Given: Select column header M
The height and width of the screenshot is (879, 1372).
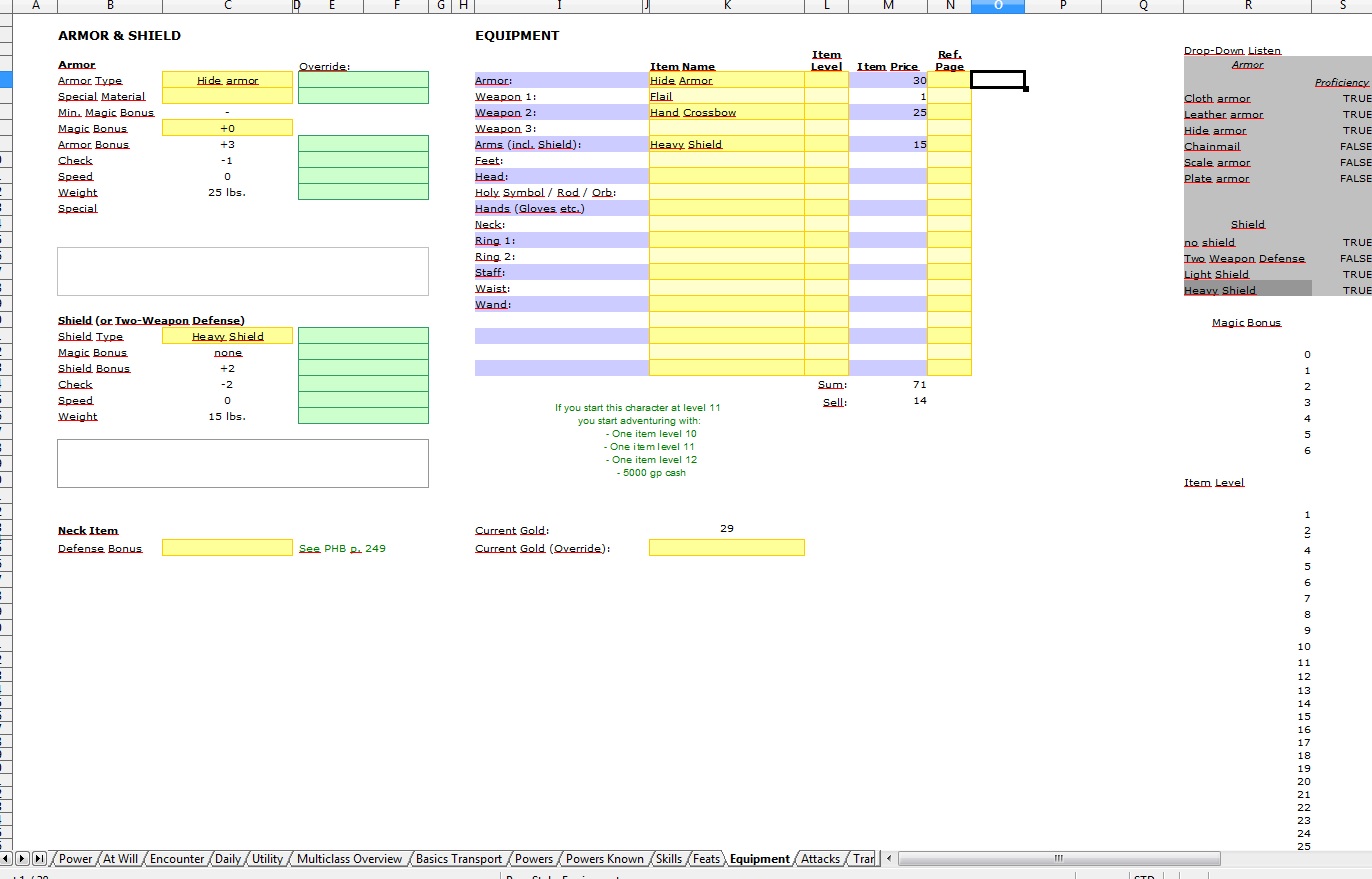Looking at the screenshot, I should click(888, 6).
